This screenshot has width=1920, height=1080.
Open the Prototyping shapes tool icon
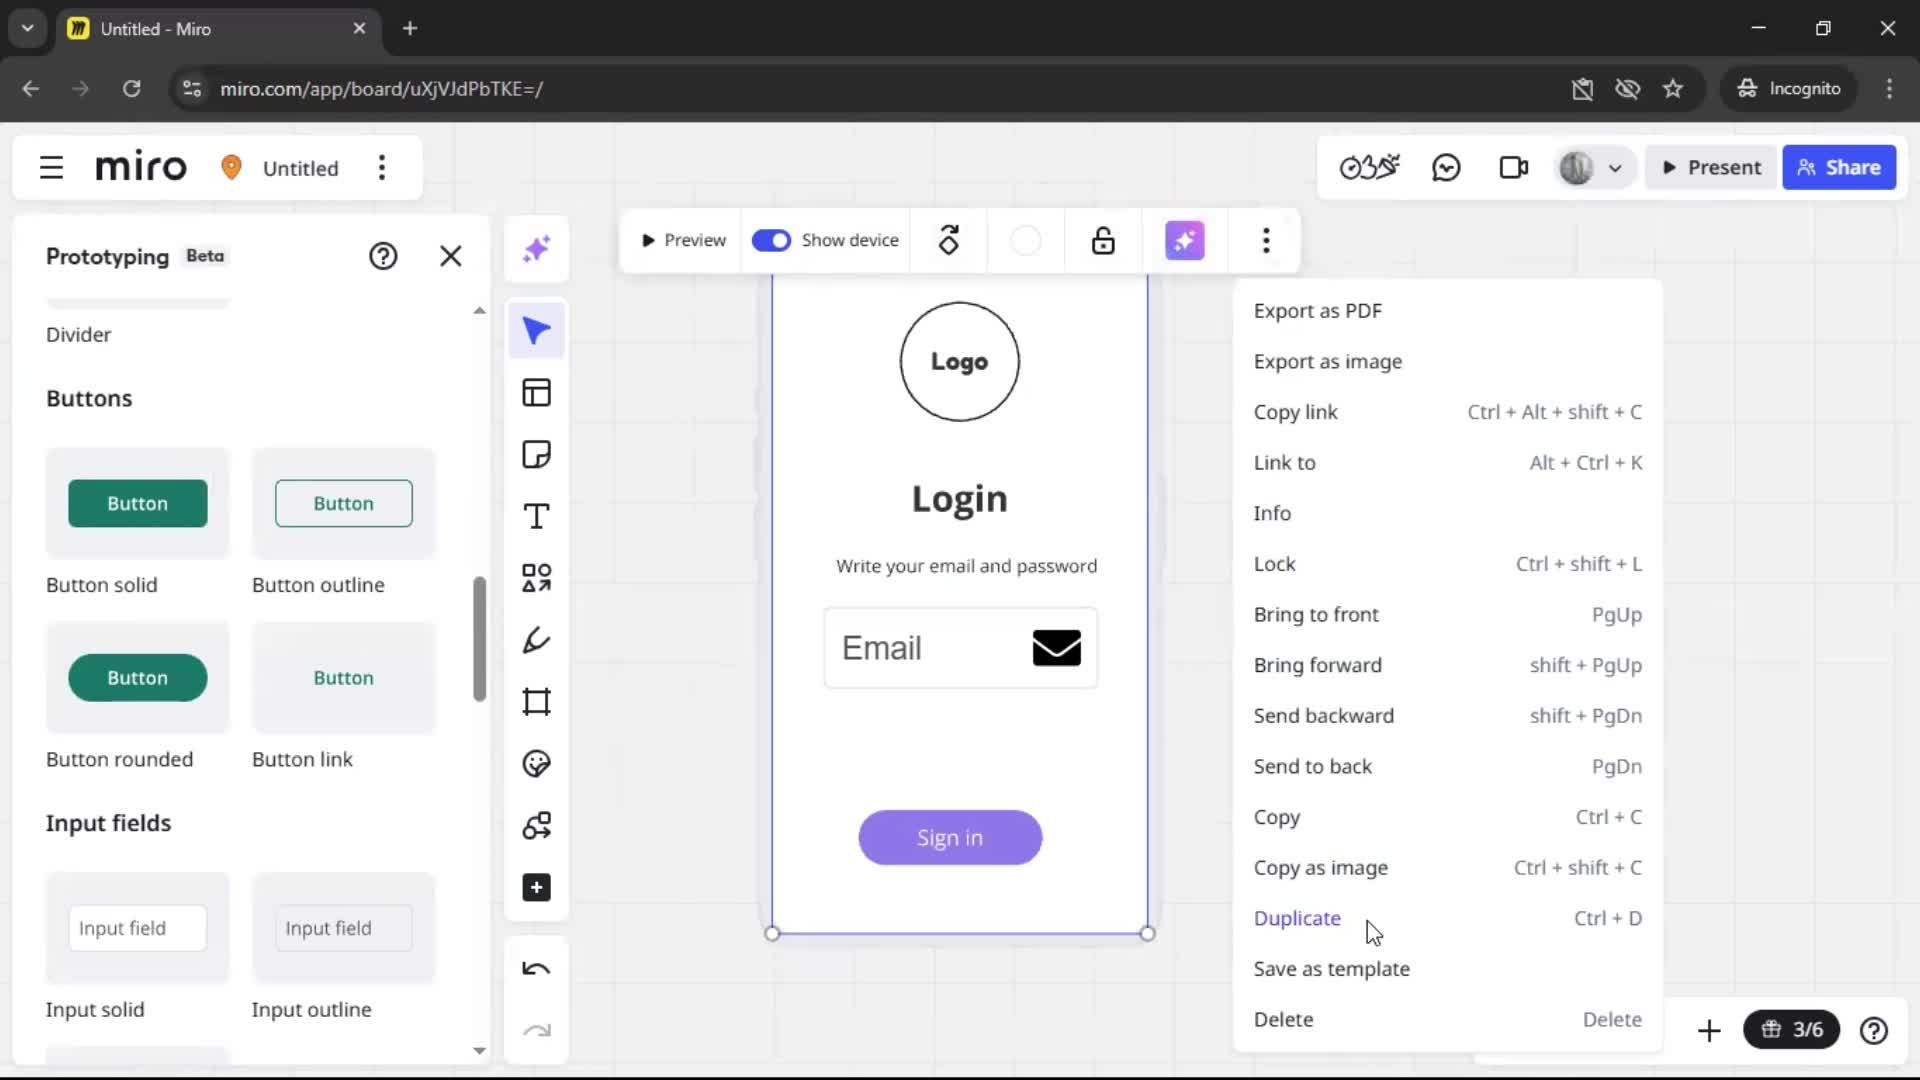tap(537, 826)
